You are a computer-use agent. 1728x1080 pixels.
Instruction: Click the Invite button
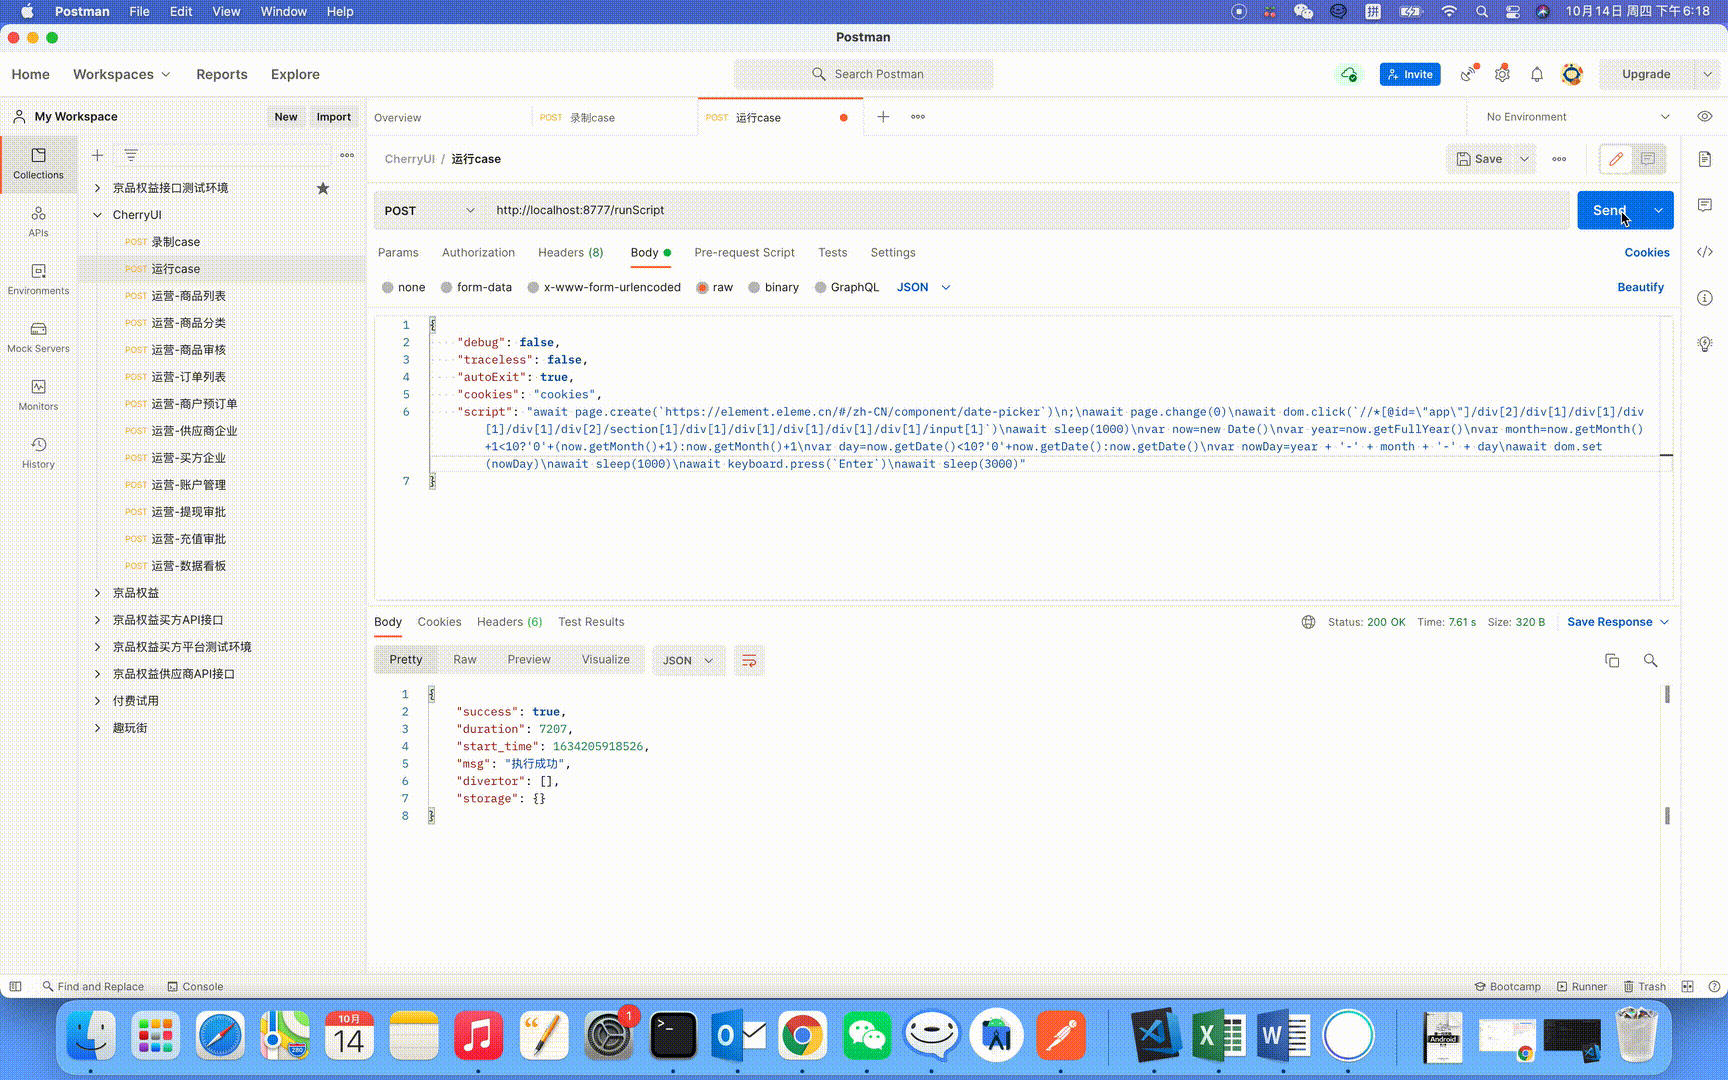[1410, 74]
